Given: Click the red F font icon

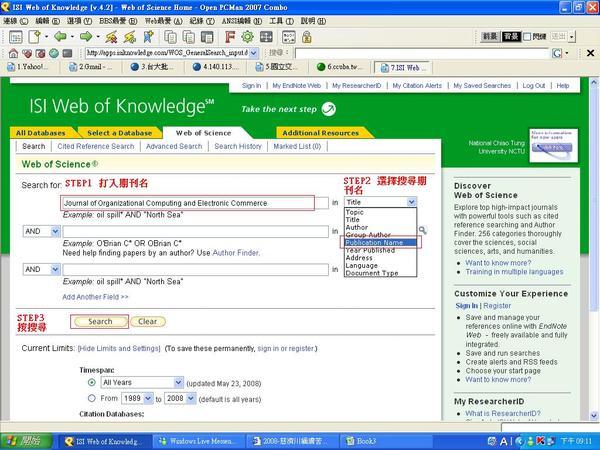Looking at the screenshot, I should [230, 37].
